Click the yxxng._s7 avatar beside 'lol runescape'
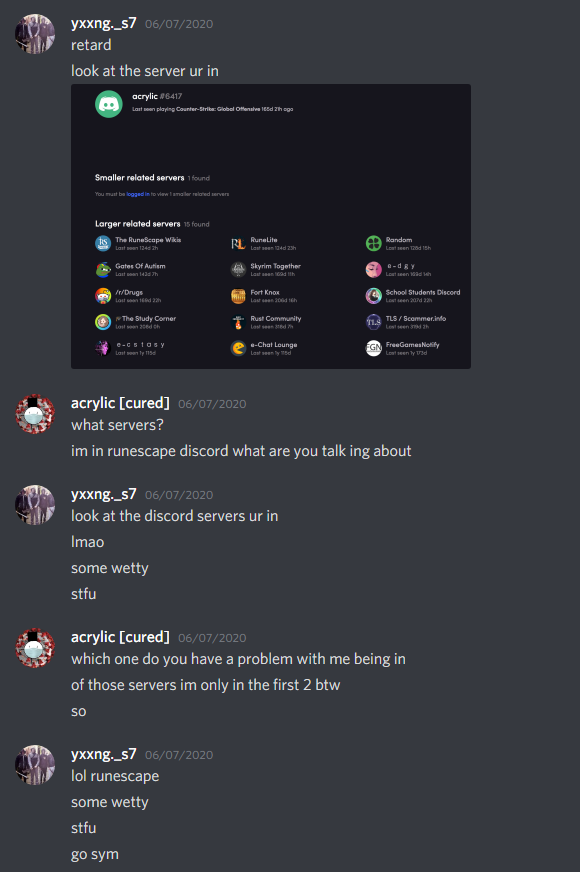Viewport: 580px width, 872px height. click(34, 765)
